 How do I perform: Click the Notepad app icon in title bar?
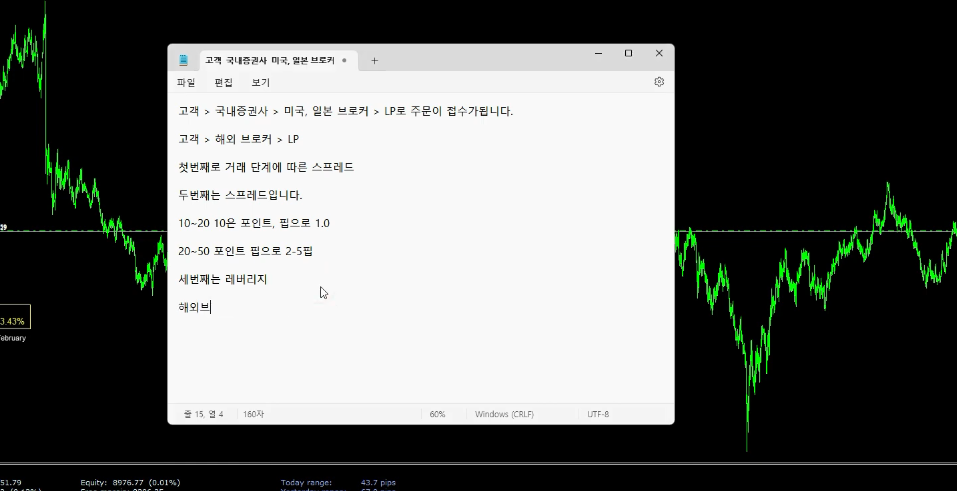point(184,60)
